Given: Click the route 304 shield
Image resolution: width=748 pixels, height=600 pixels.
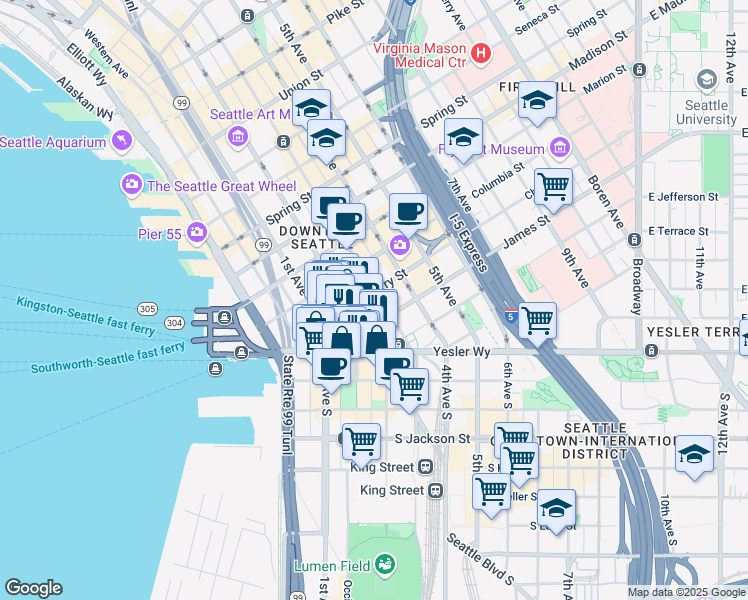Looking at the screenshot, I should (x=175, y=323).
